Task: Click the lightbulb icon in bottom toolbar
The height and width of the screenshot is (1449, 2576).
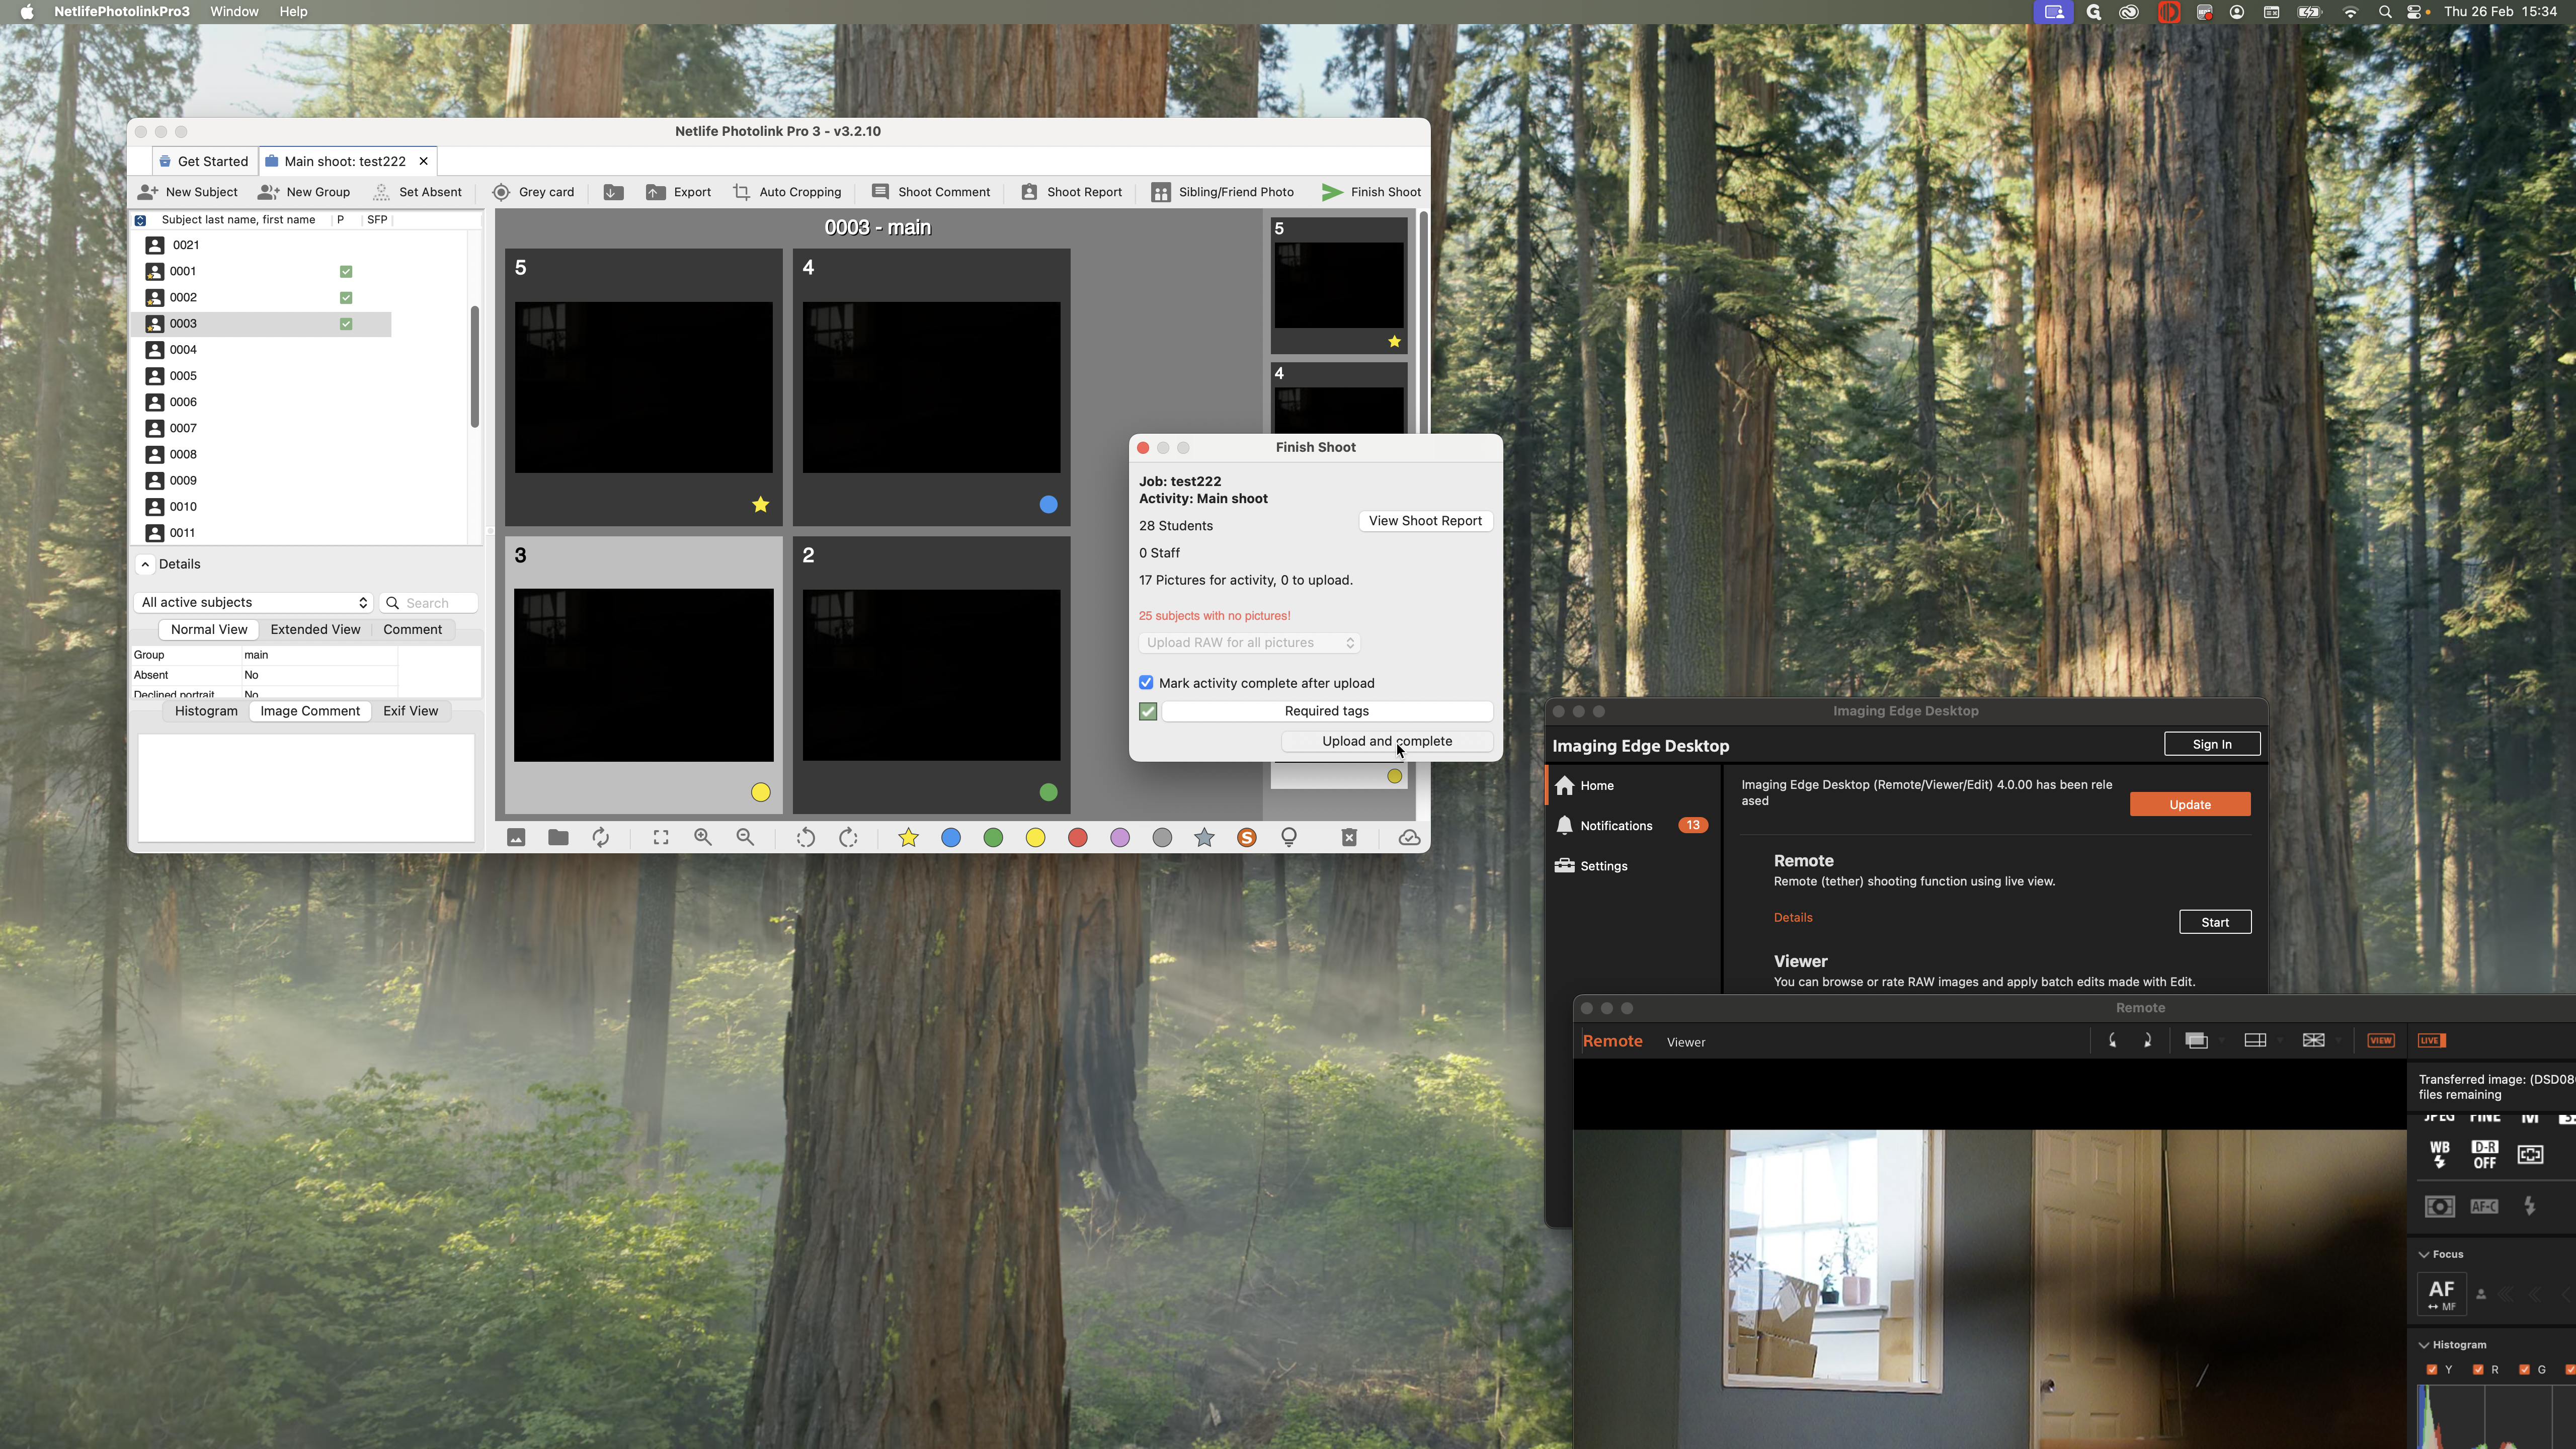Action: click(1289, 838)
